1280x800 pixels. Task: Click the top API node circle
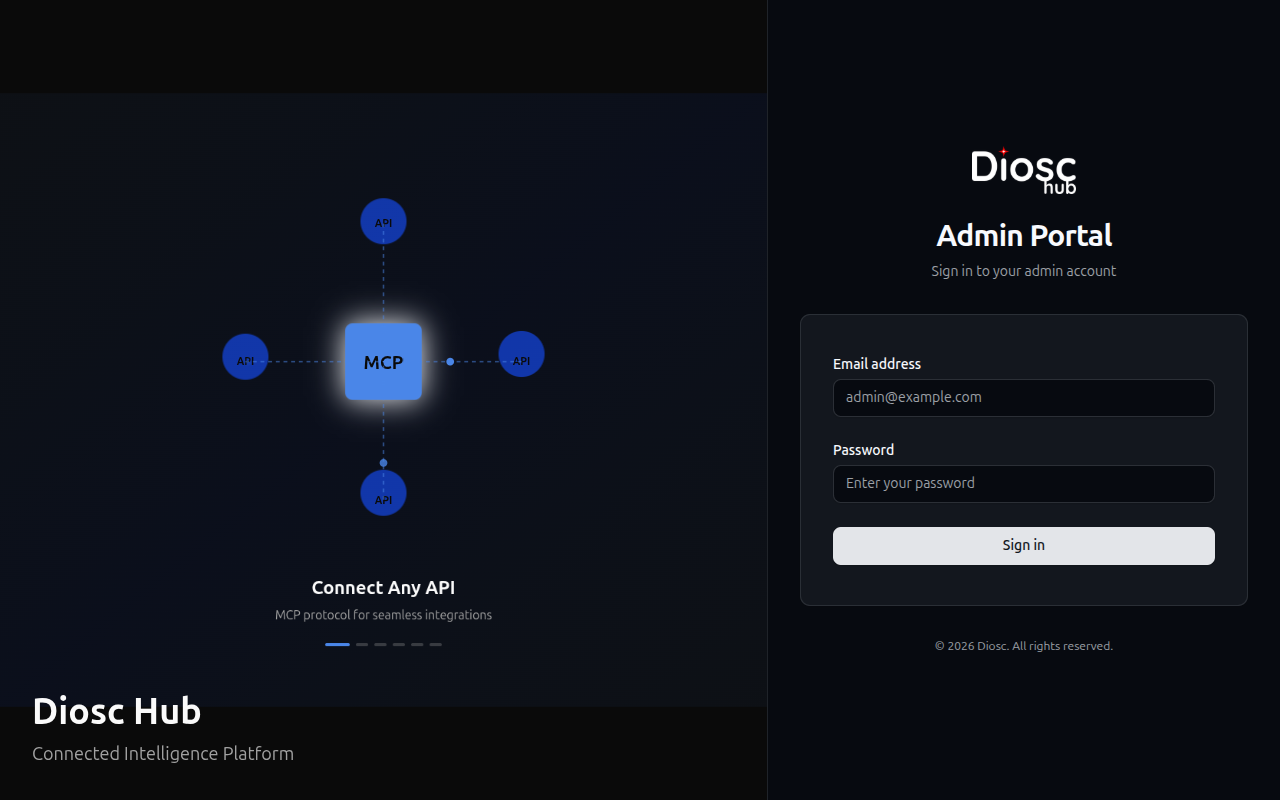(x=383, y=221)
